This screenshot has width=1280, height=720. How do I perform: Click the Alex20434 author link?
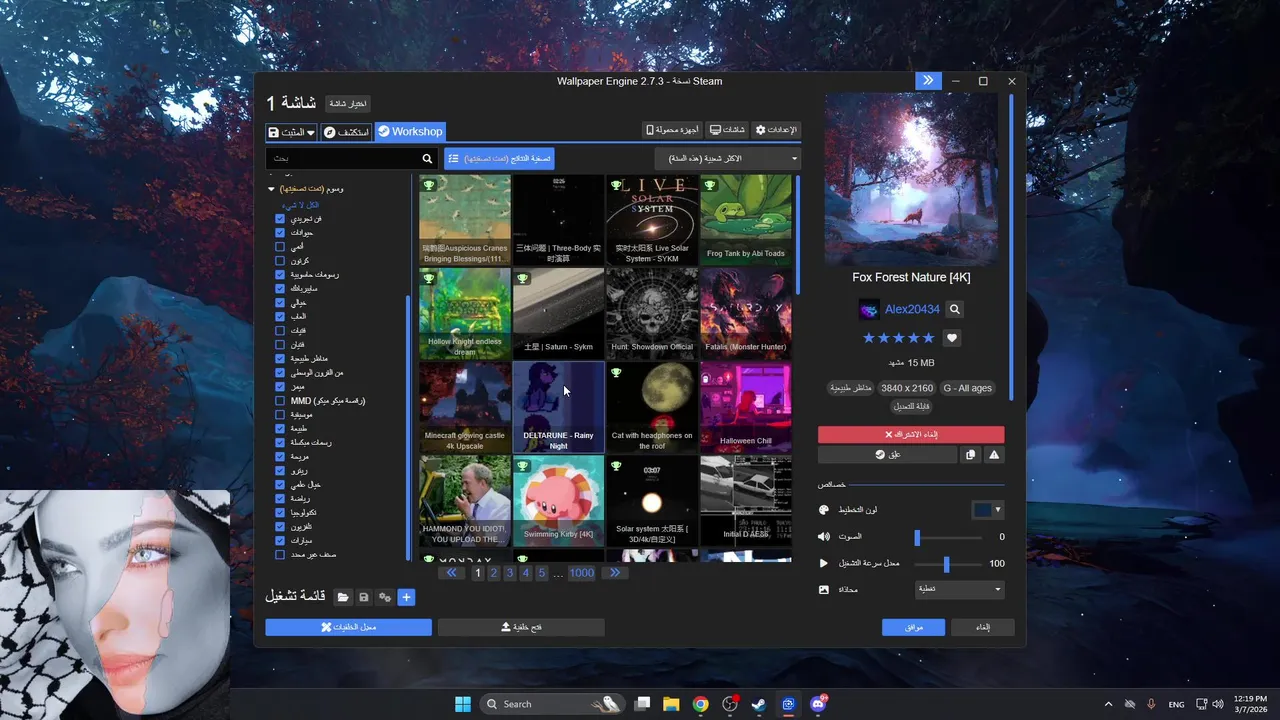click(x=912, y=310)
